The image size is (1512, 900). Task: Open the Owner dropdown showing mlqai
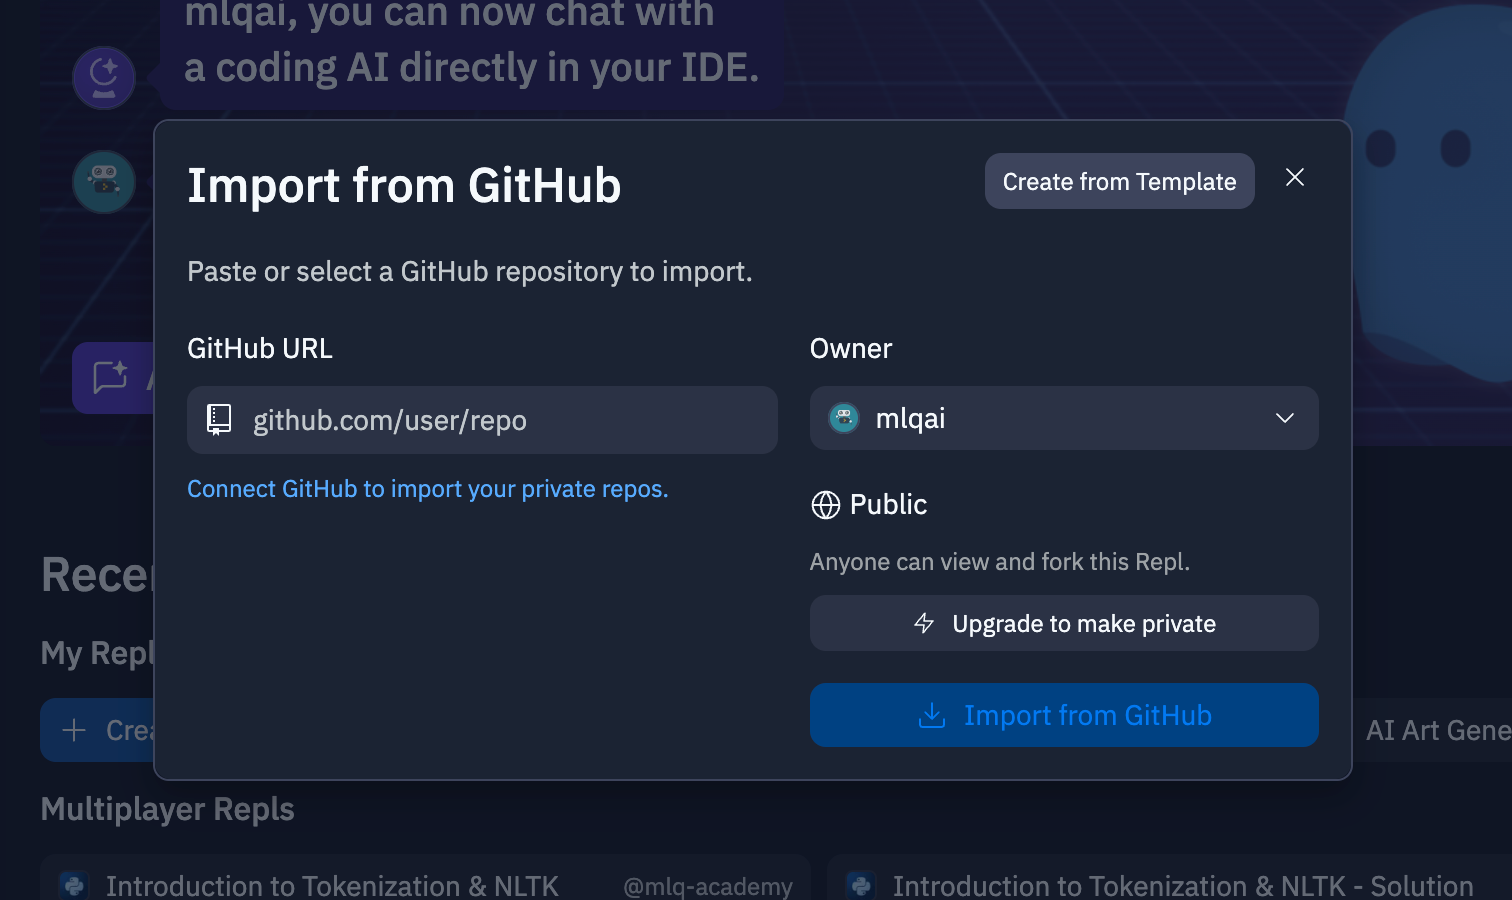pos(1063,418)
